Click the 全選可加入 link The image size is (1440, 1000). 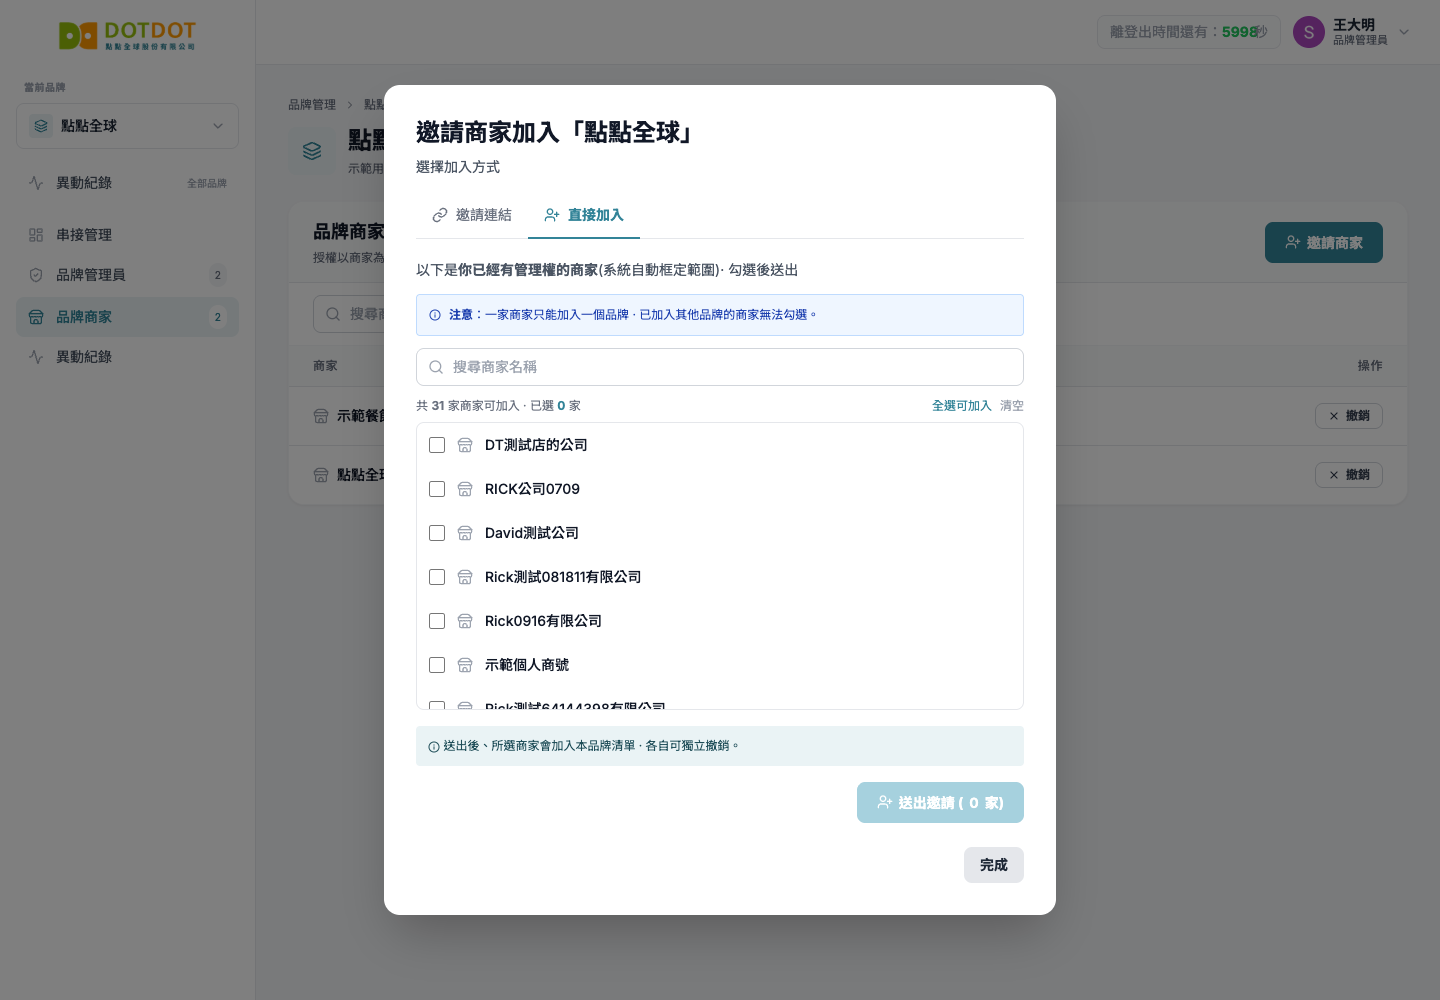[x=962, y=406]
